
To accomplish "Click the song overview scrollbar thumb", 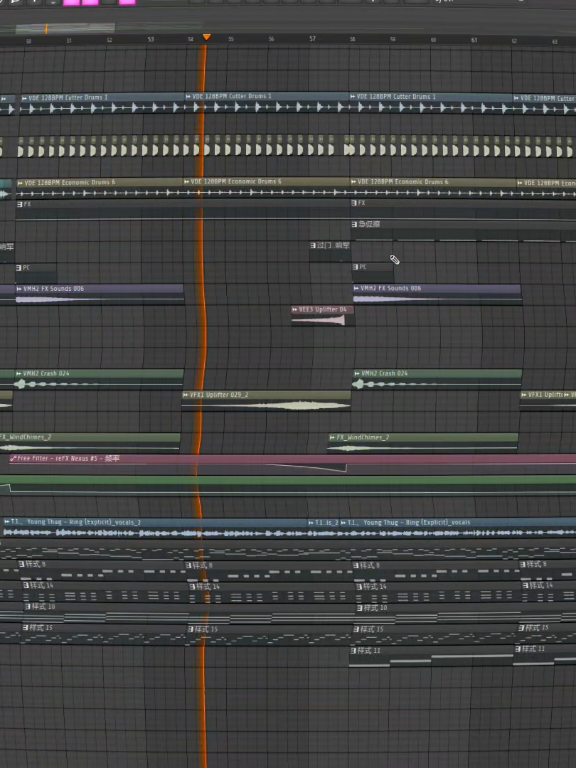I will [x=65, y=28].
